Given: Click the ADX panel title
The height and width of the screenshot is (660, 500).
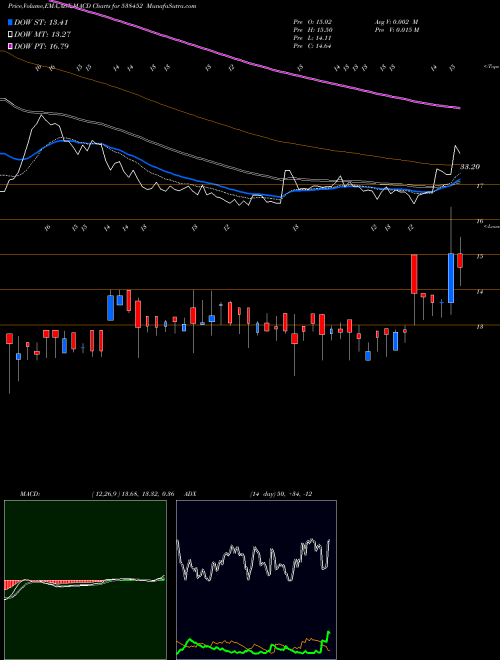Looking at the screenshot, I should 190,494.
